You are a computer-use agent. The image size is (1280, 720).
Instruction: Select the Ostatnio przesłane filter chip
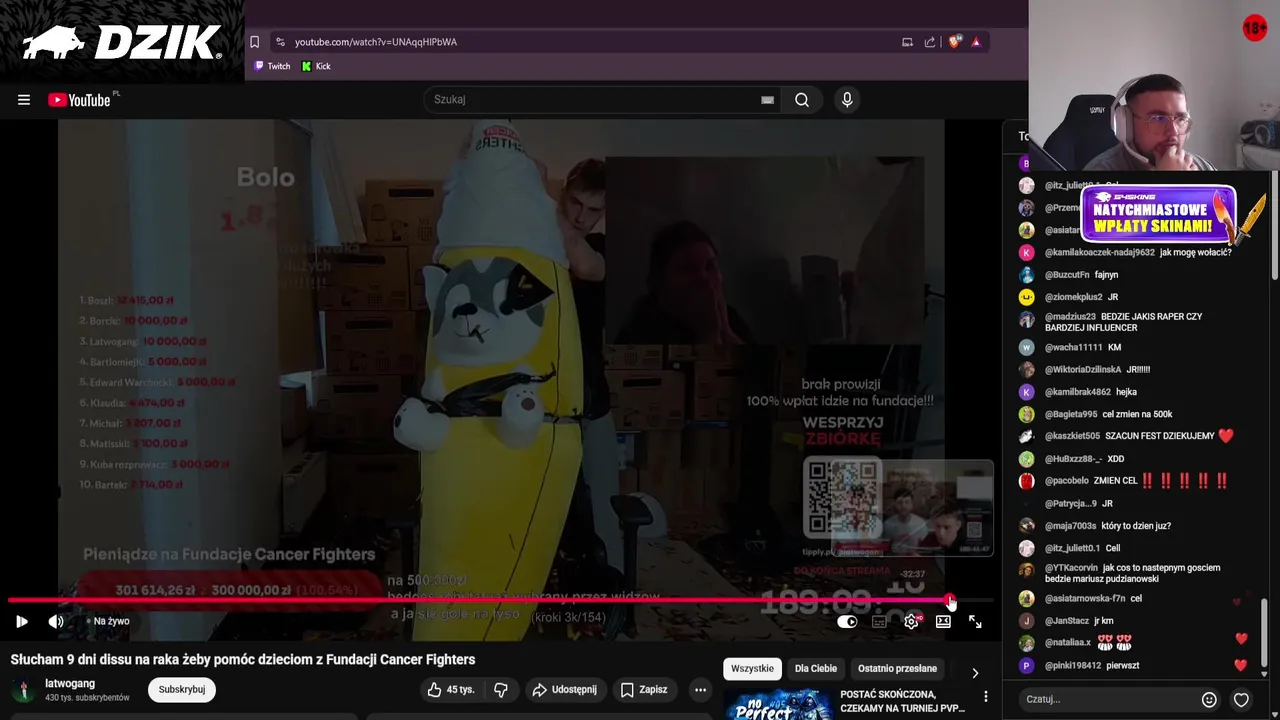point(897,668)
